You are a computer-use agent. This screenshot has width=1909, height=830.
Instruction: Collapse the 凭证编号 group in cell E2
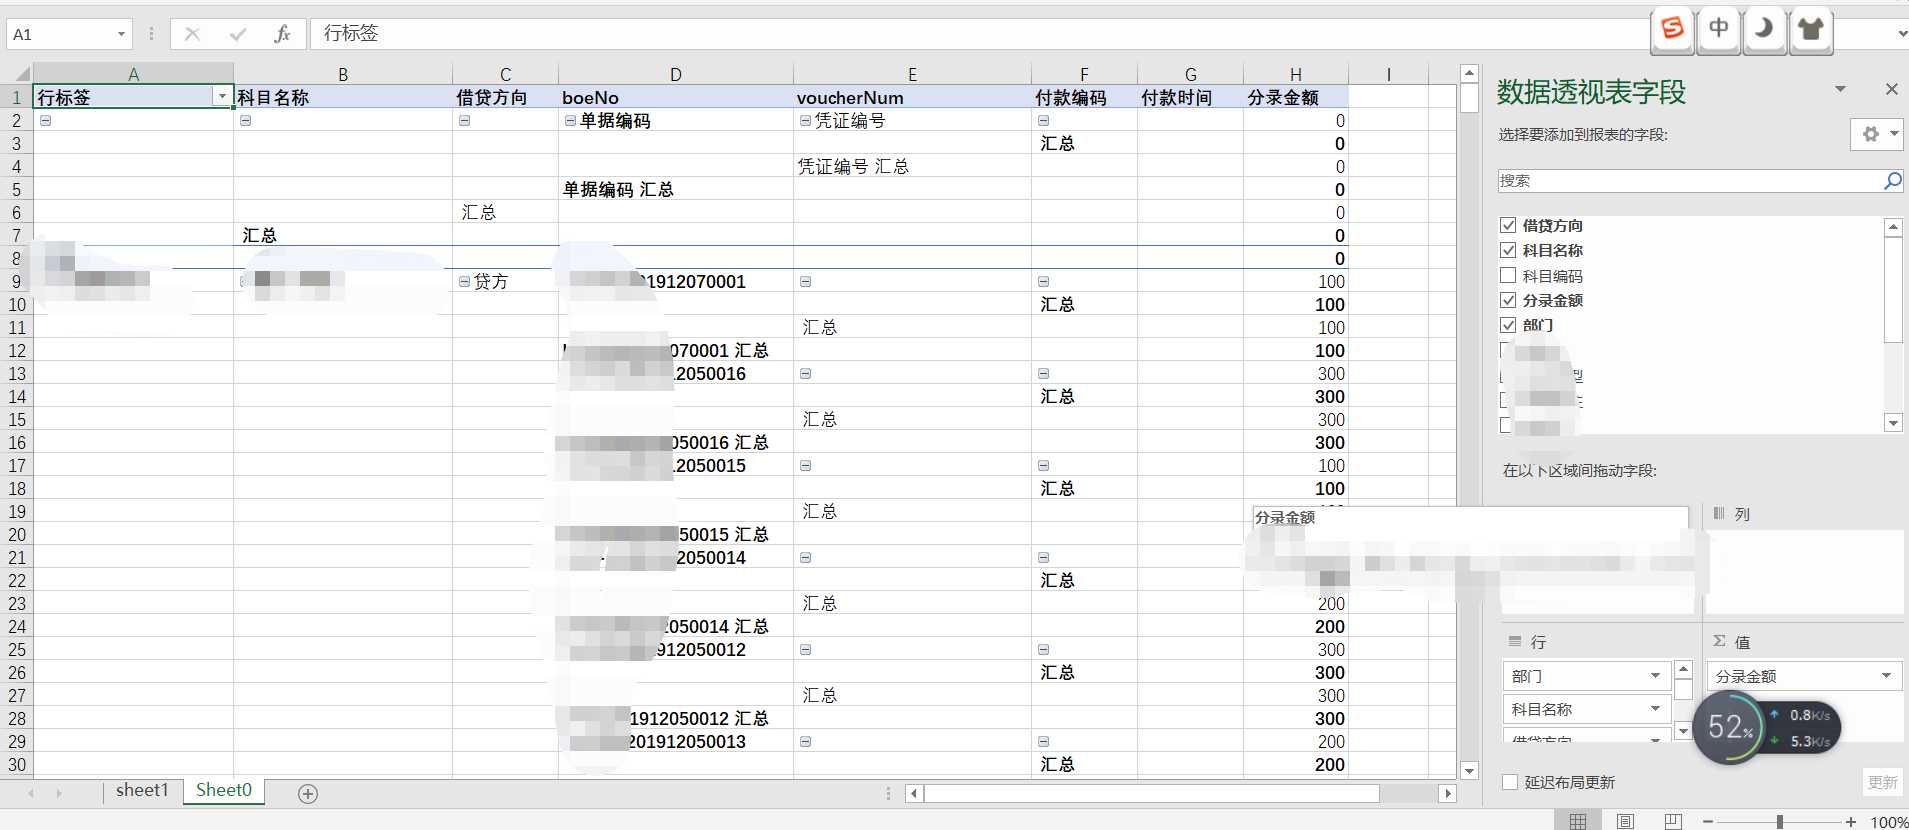(x=805, y=121)
